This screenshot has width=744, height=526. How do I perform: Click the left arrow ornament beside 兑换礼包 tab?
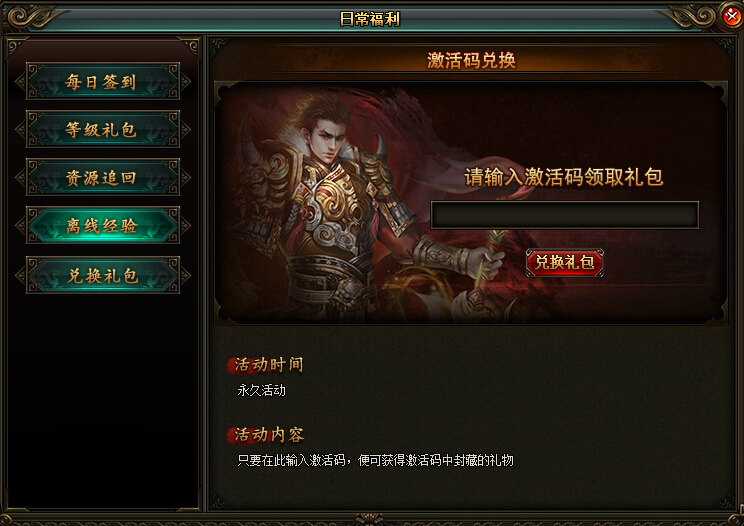click(20, 275)
